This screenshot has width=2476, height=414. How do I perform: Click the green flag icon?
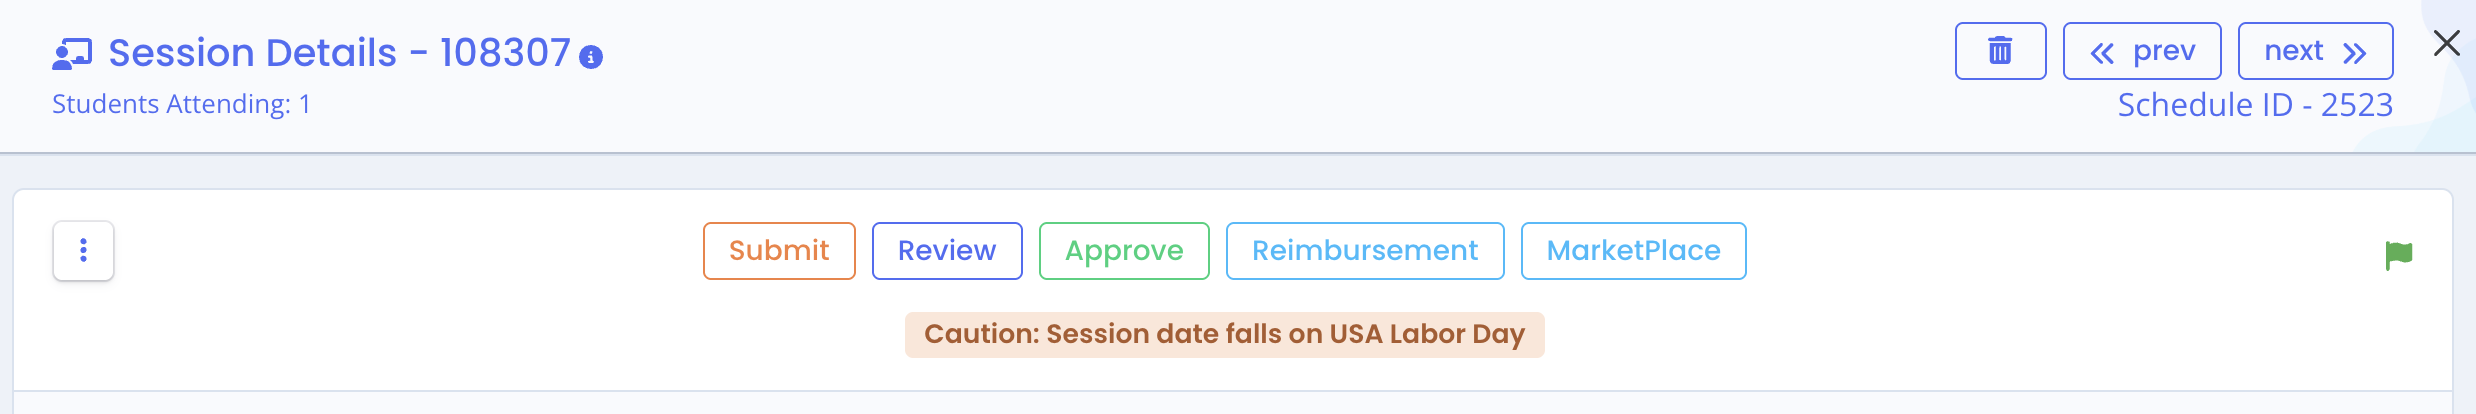pyautogui.click(x=2398, y=256)
